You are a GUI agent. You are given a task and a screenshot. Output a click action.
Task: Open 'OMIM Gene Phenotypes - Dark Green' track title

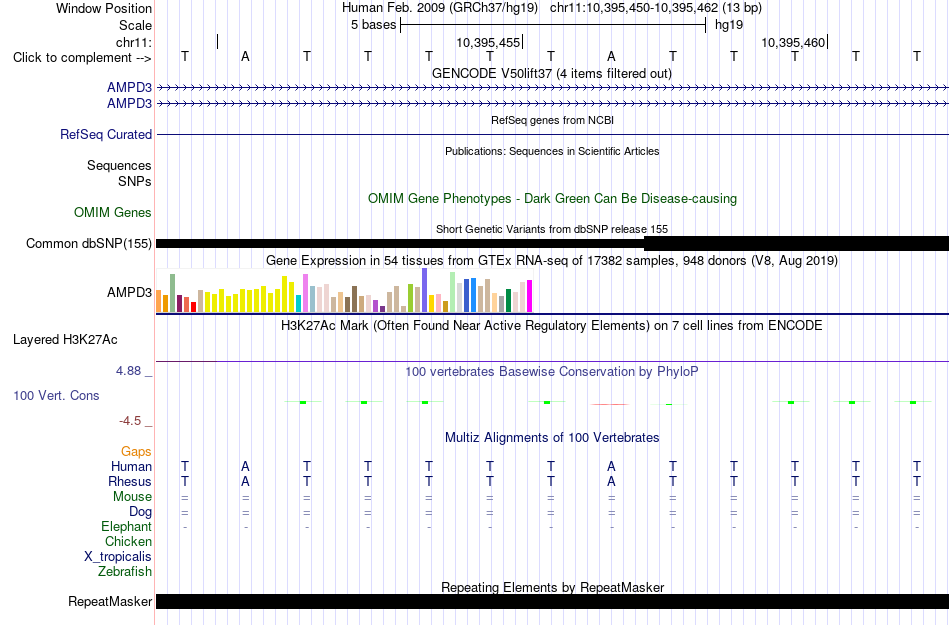[552, 199]
